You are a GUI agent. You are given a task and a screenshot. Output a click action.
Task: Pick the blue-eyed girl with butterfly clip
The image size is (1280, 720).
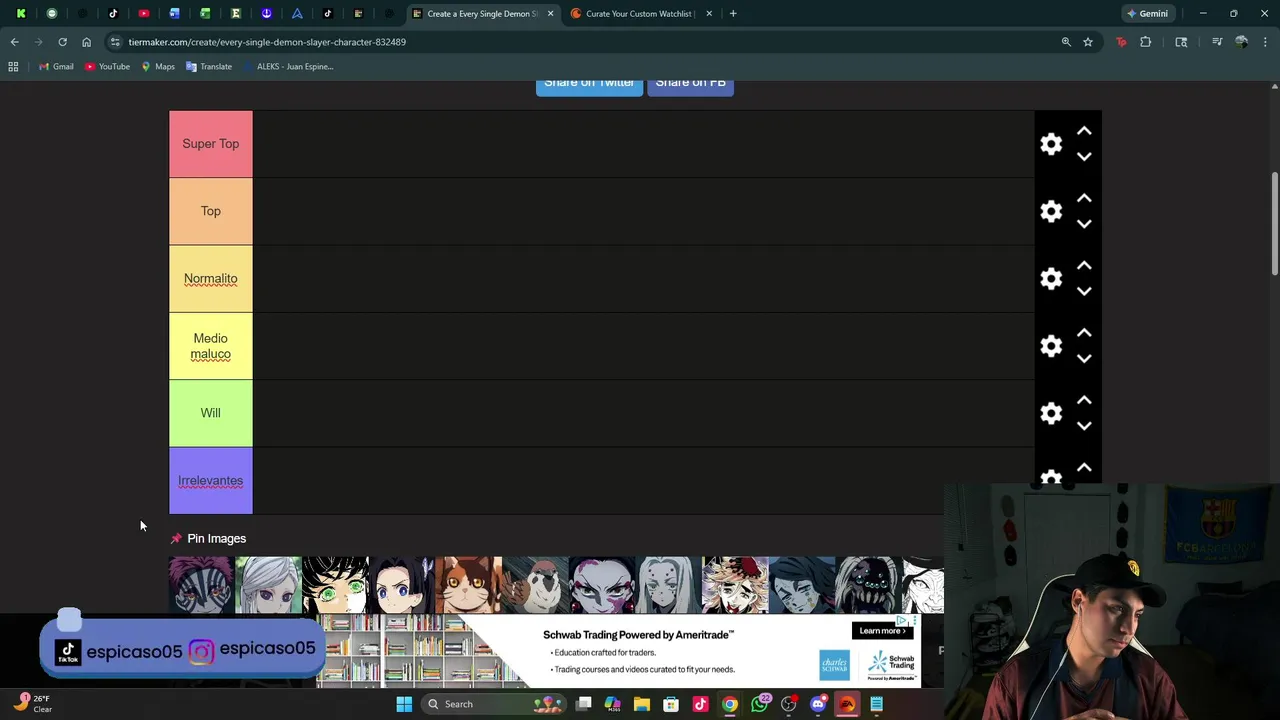pyautogui.click(x=401, y=585)
